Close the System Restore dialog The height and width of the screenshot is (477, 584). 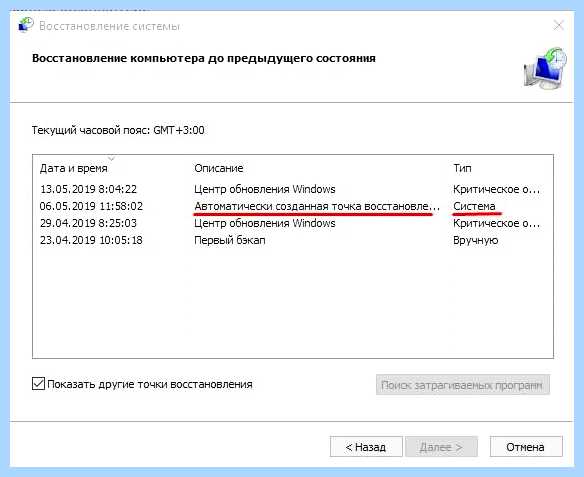559,26
